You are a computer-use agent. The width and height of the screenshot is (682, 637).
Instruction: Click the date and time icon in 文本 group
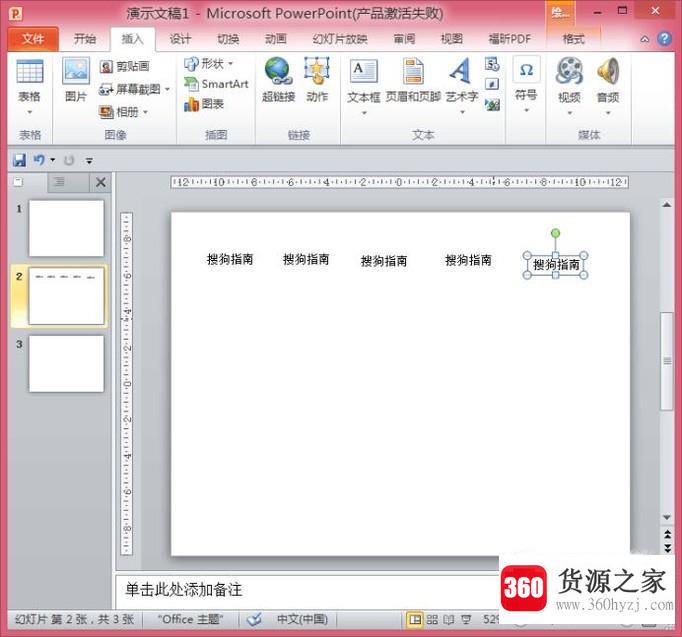[492, 64]
